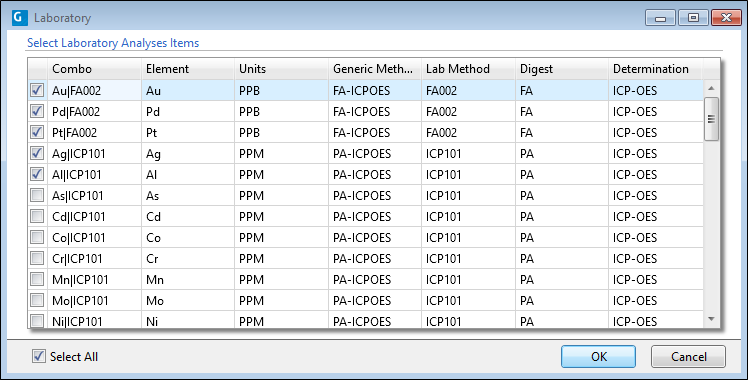Enable the As|ICP101 checkbox
Image resolution: width=748 pixels, height=380 pixels.
point(37,195)
